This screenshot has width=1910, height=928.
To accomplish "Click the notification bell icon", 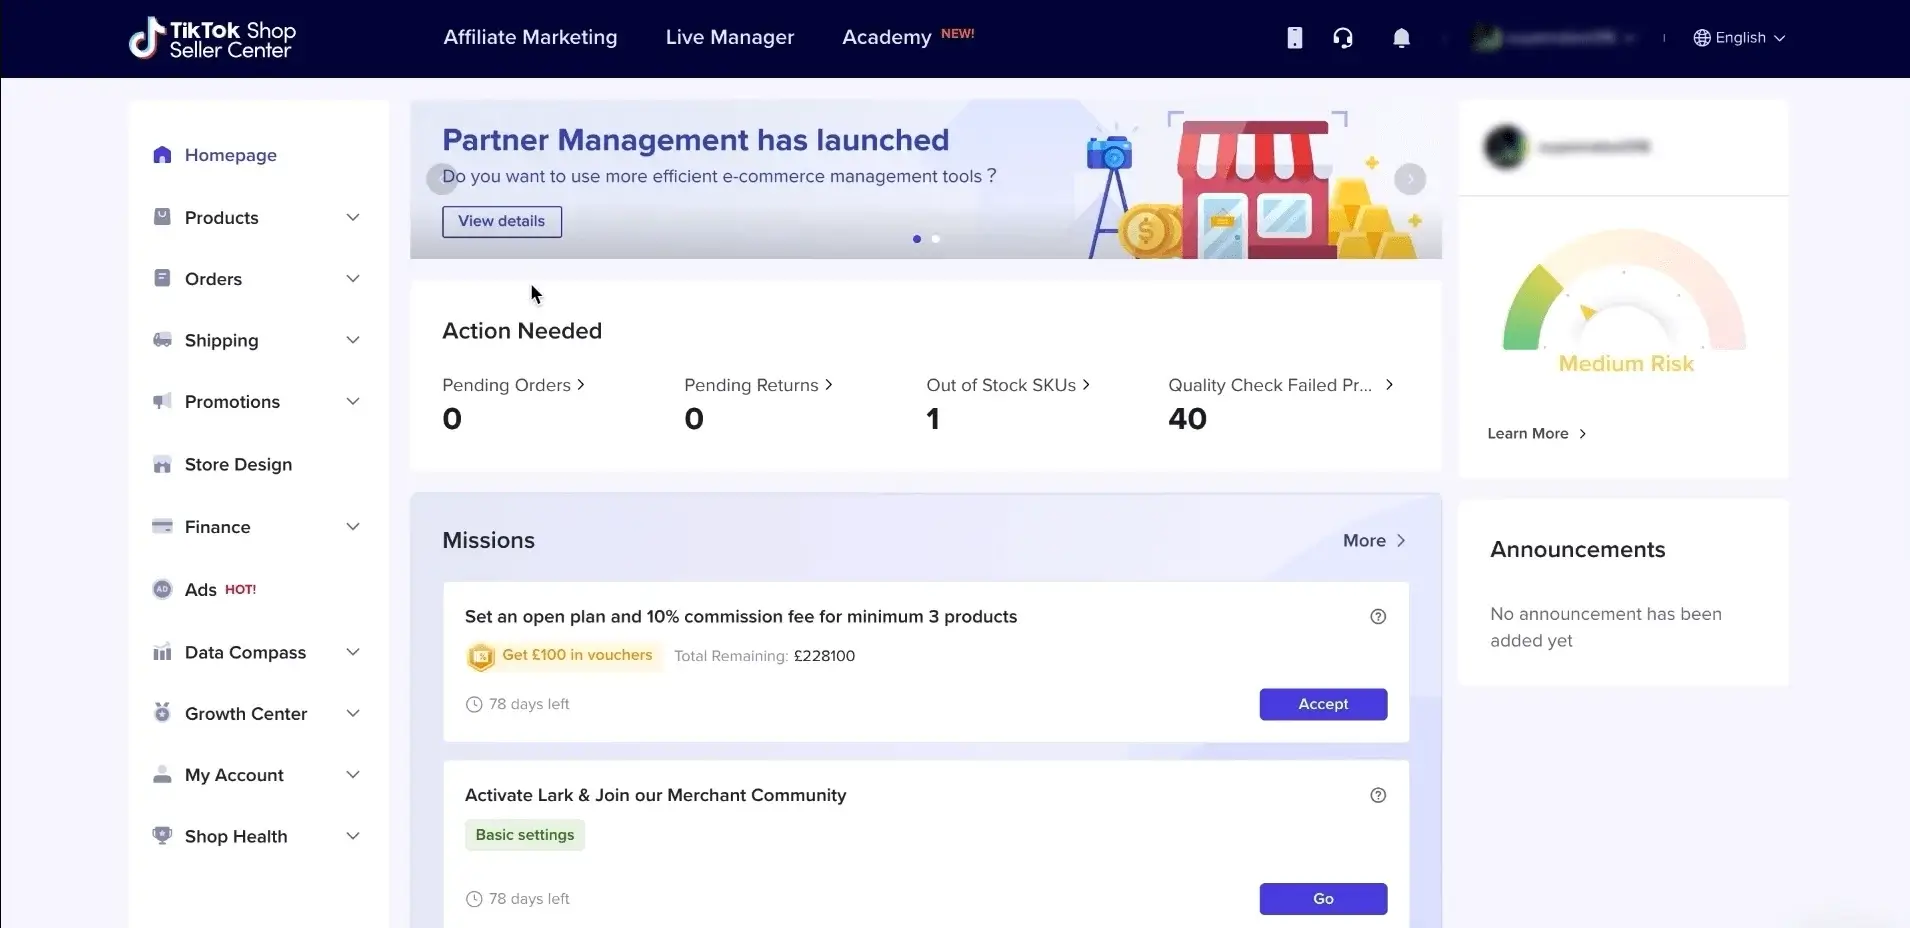I will 1401,38.
